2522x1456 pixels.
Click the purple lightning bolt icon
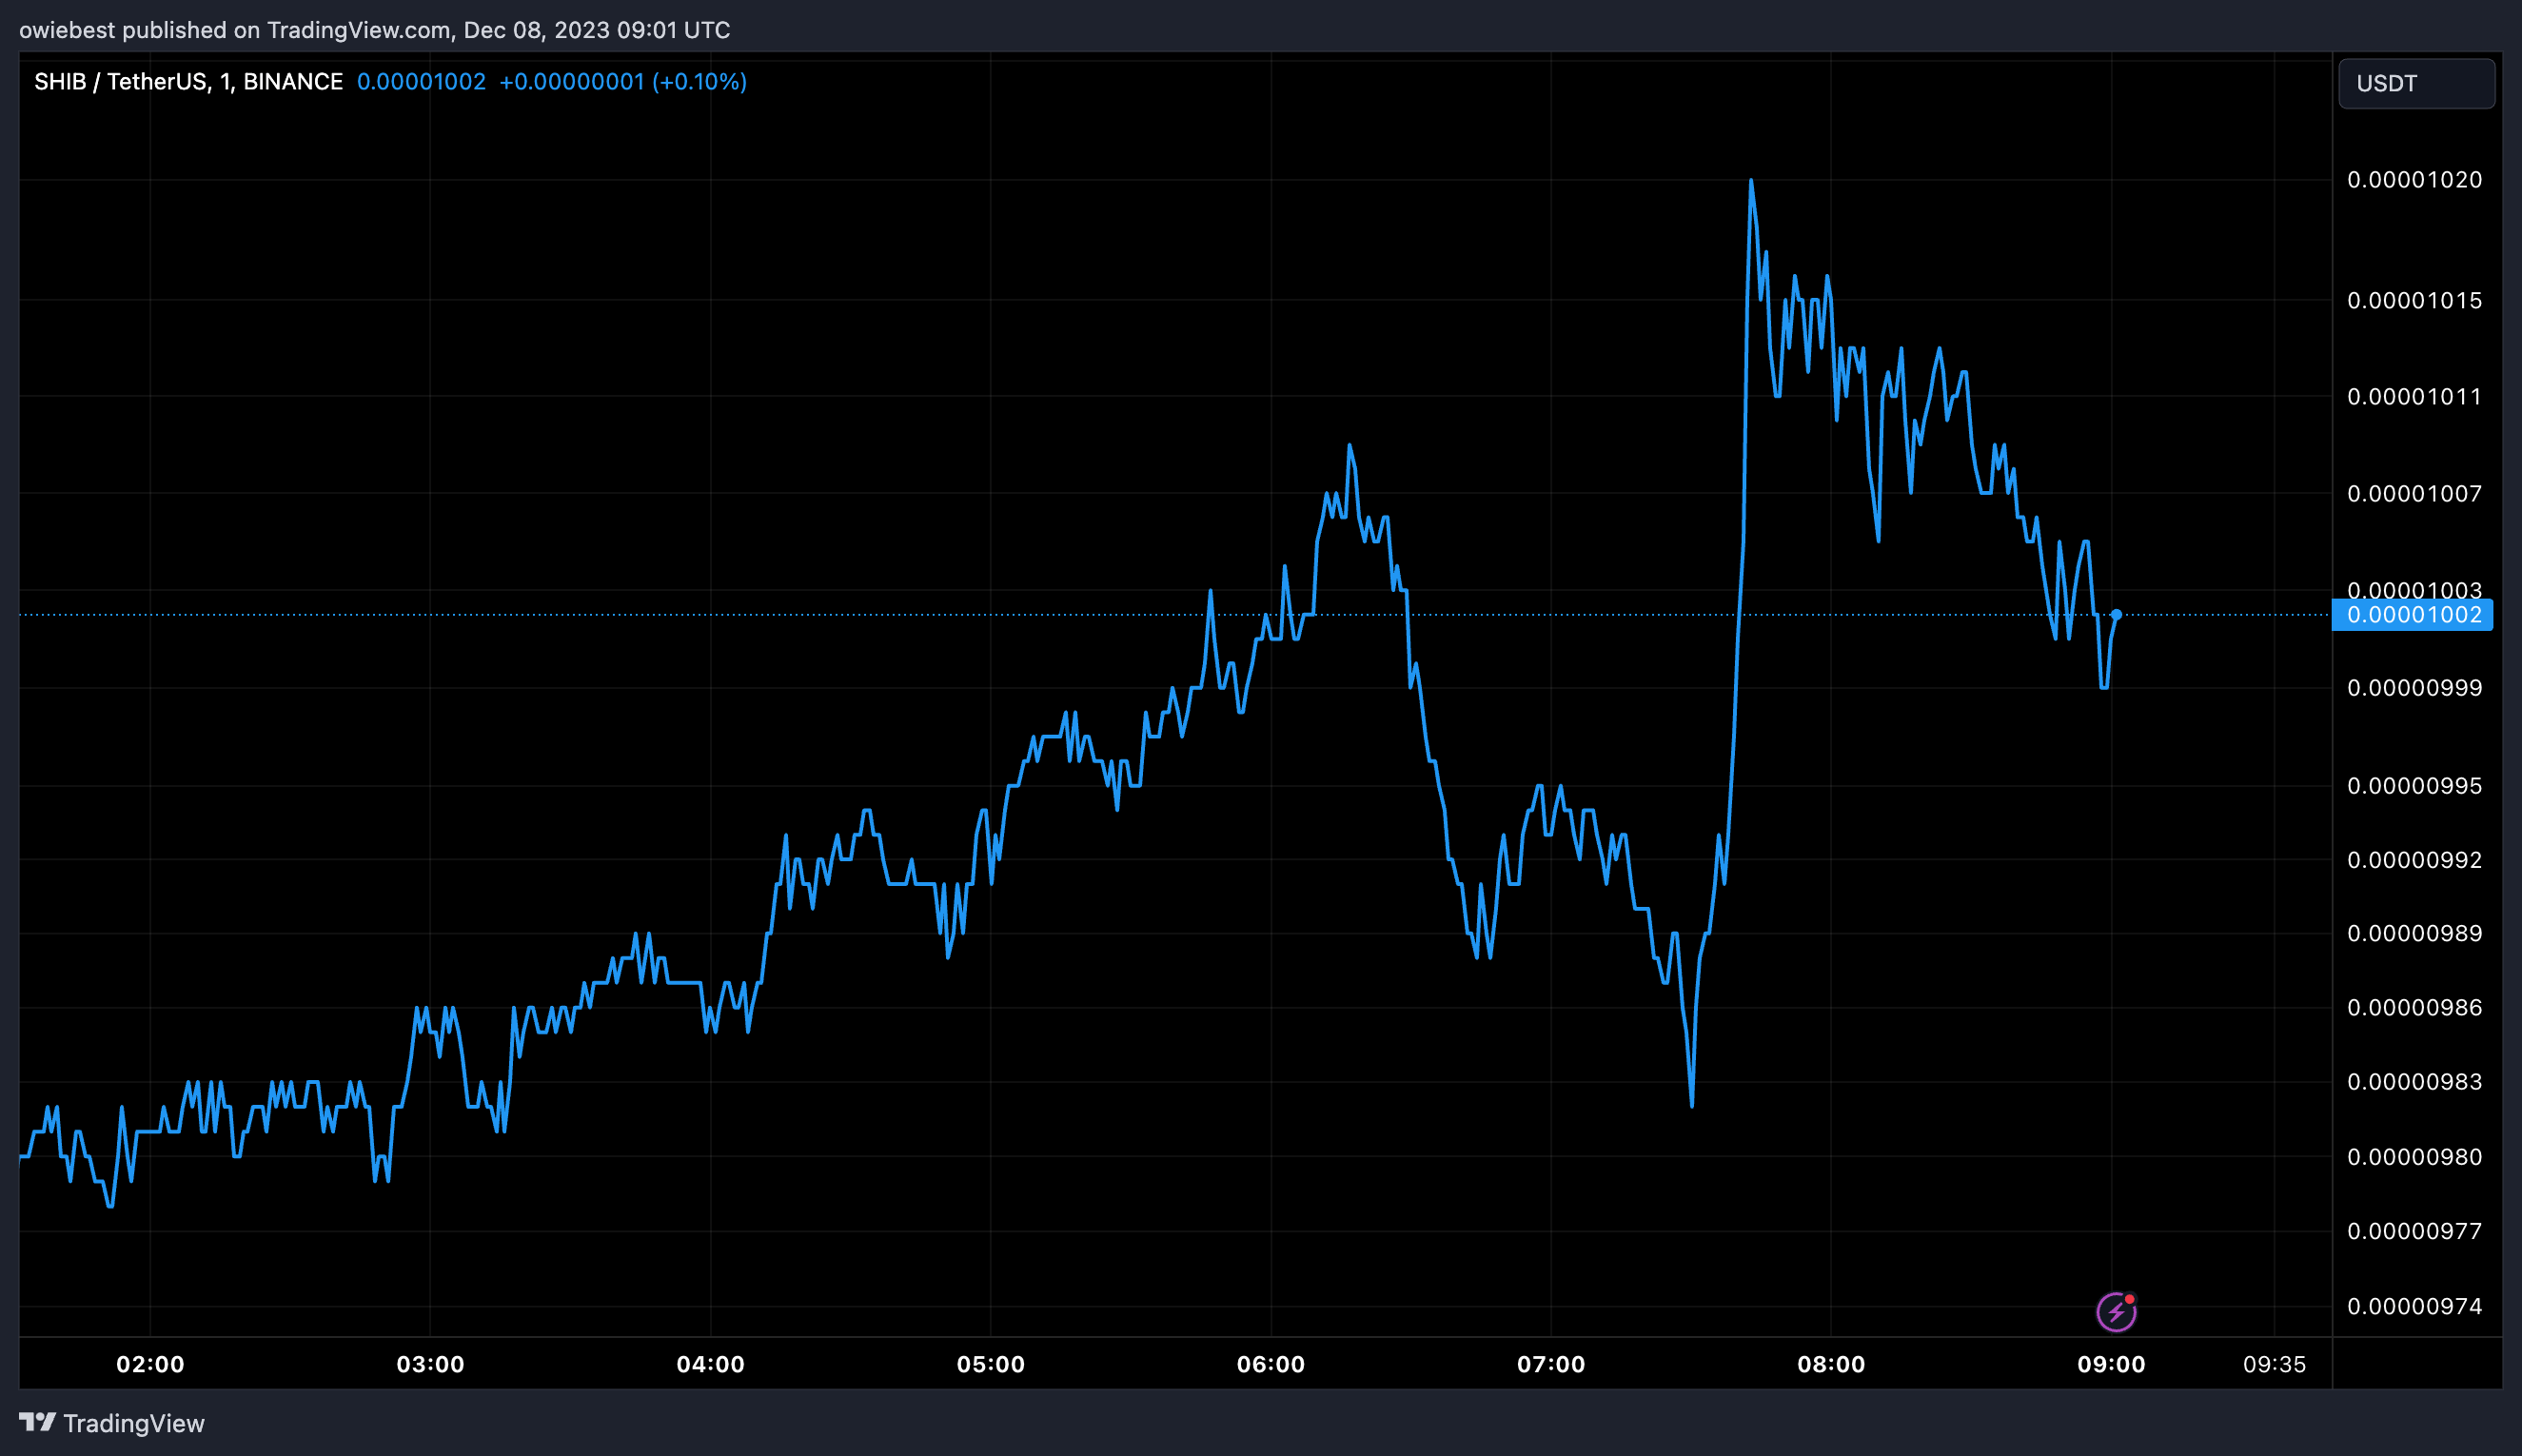(x=2116, y=1312)
